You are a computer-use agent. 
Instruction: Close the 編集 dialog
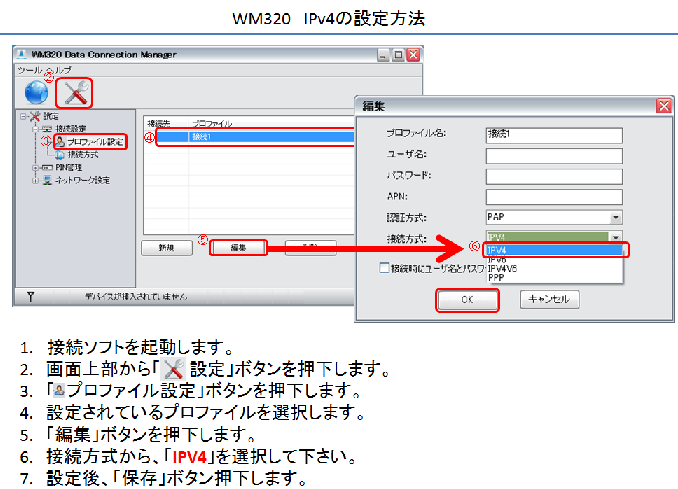click(664, 106)
